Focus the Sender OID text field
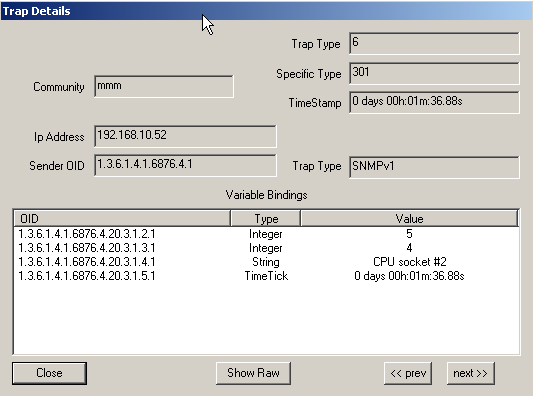 tap(185, 166)
